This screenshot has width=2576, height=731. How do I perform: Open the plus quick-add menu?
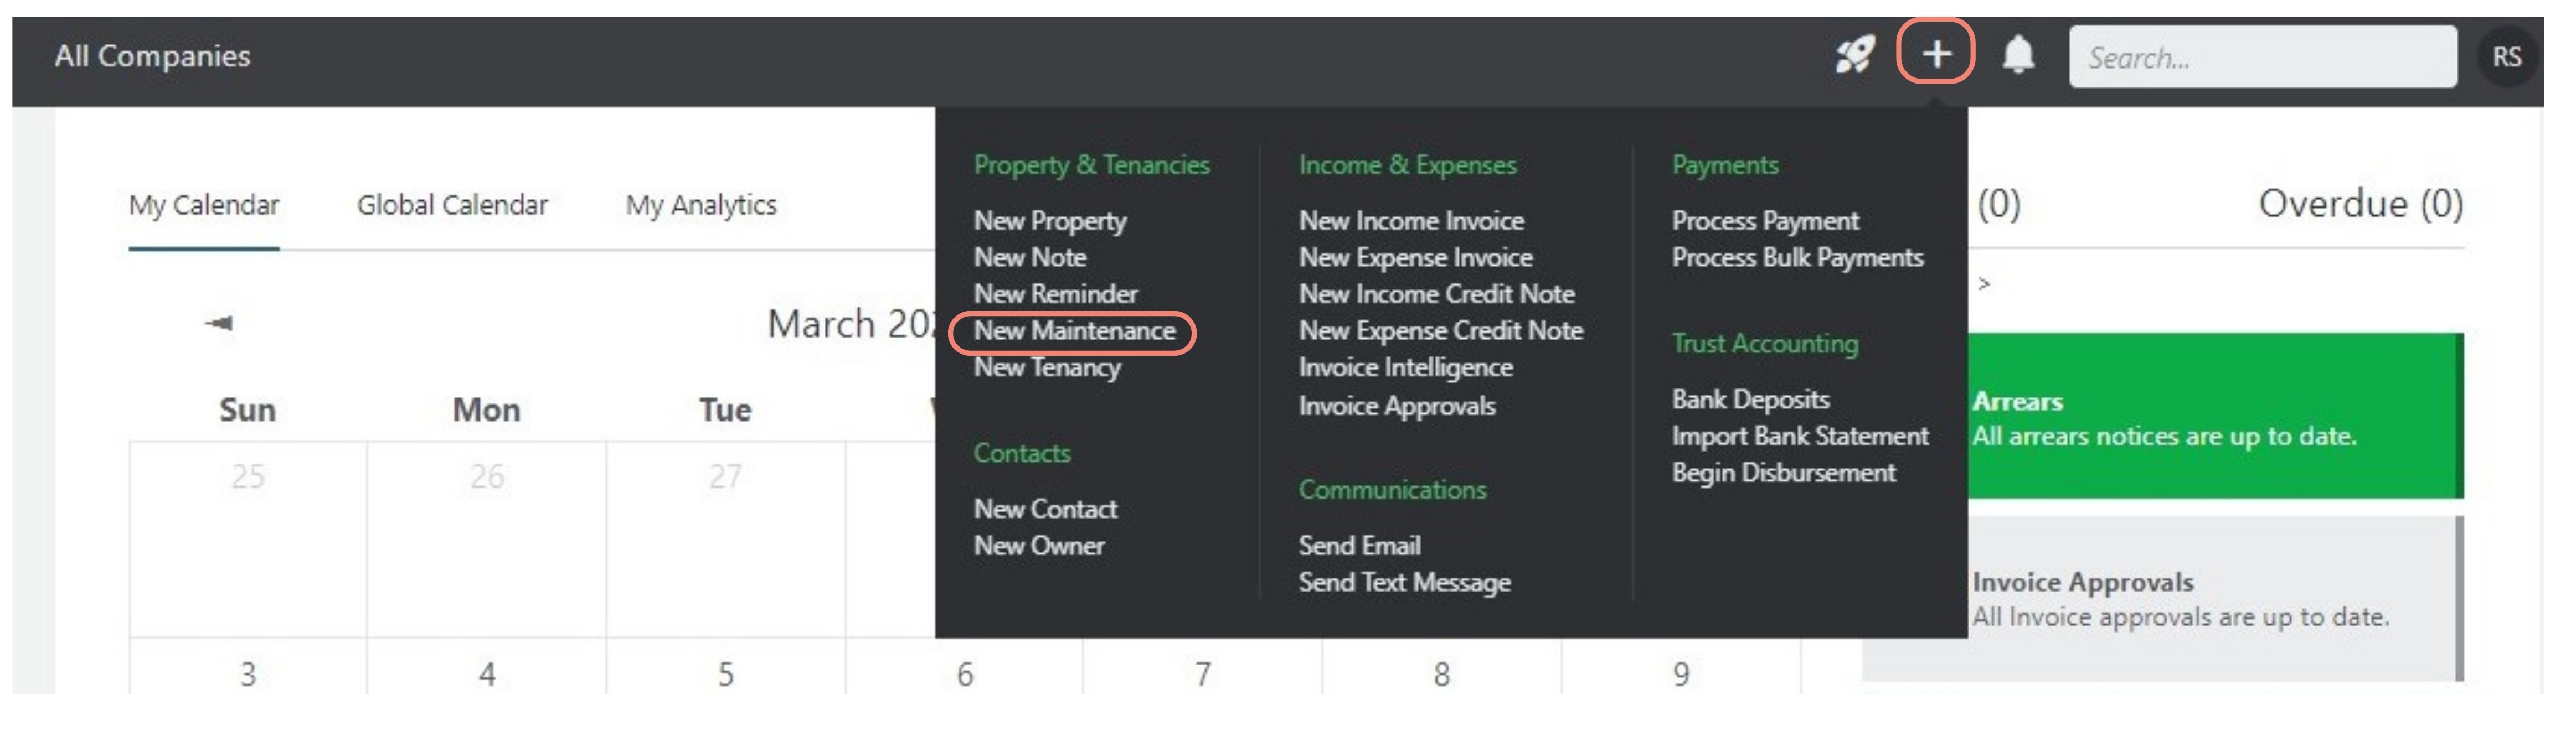tap(1936, 53)
